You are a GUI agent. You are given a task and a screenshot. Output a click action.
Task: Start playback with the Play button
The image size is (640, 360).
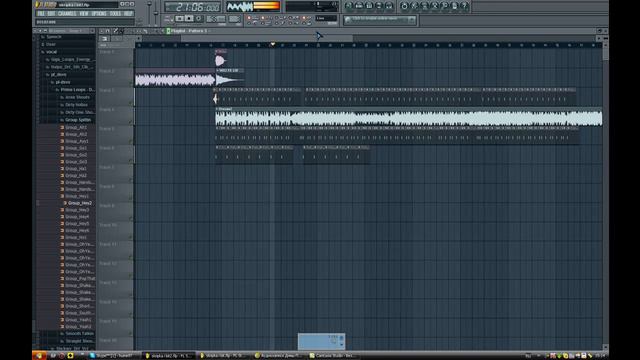180,18
